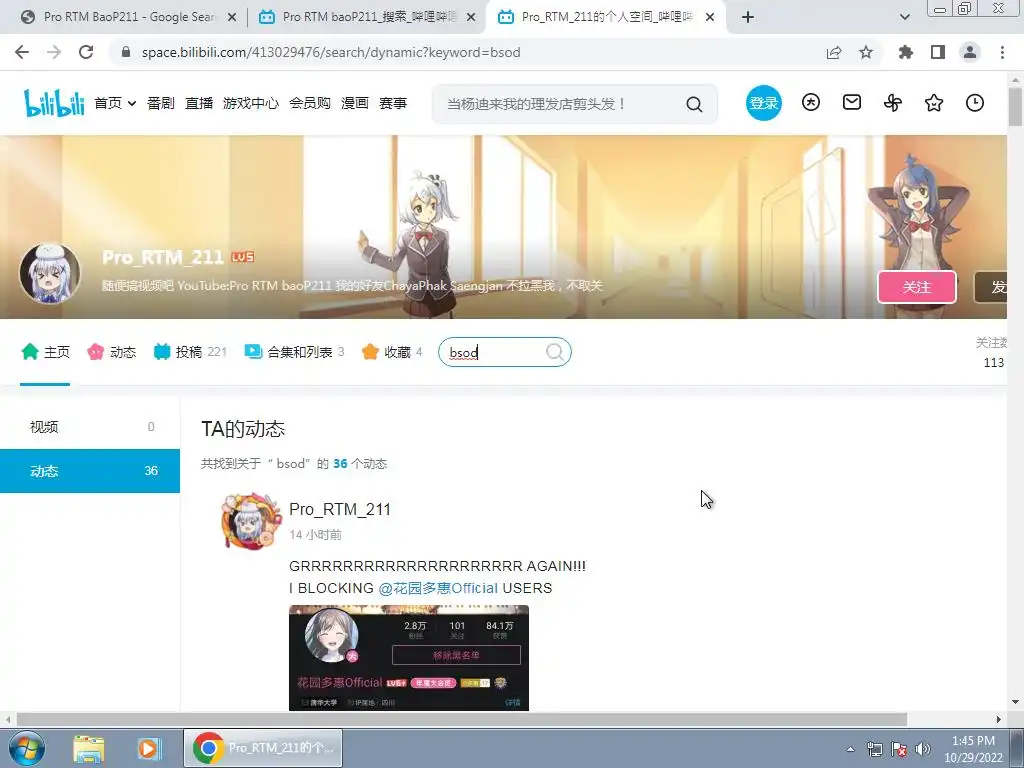Open the tab search chevron
The image size is (1024, 768).
click(904, 17)
